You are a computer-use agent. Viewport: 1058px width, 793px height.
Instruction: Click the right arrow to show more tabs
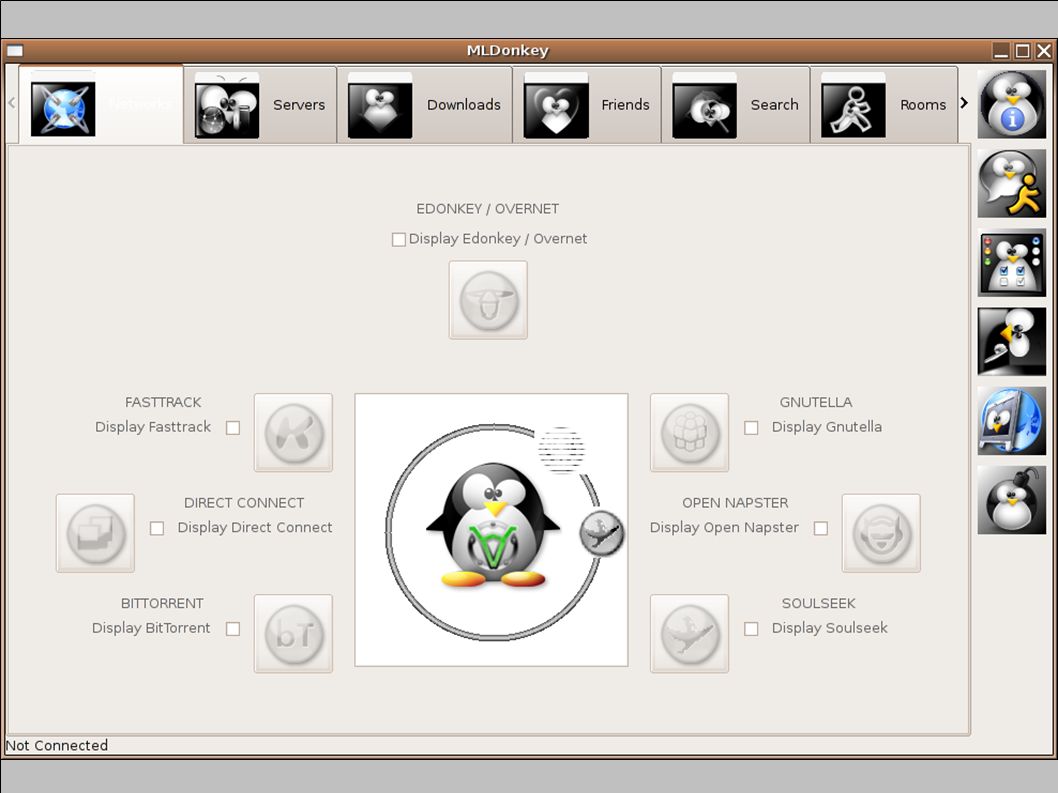[x=964, y=103]
